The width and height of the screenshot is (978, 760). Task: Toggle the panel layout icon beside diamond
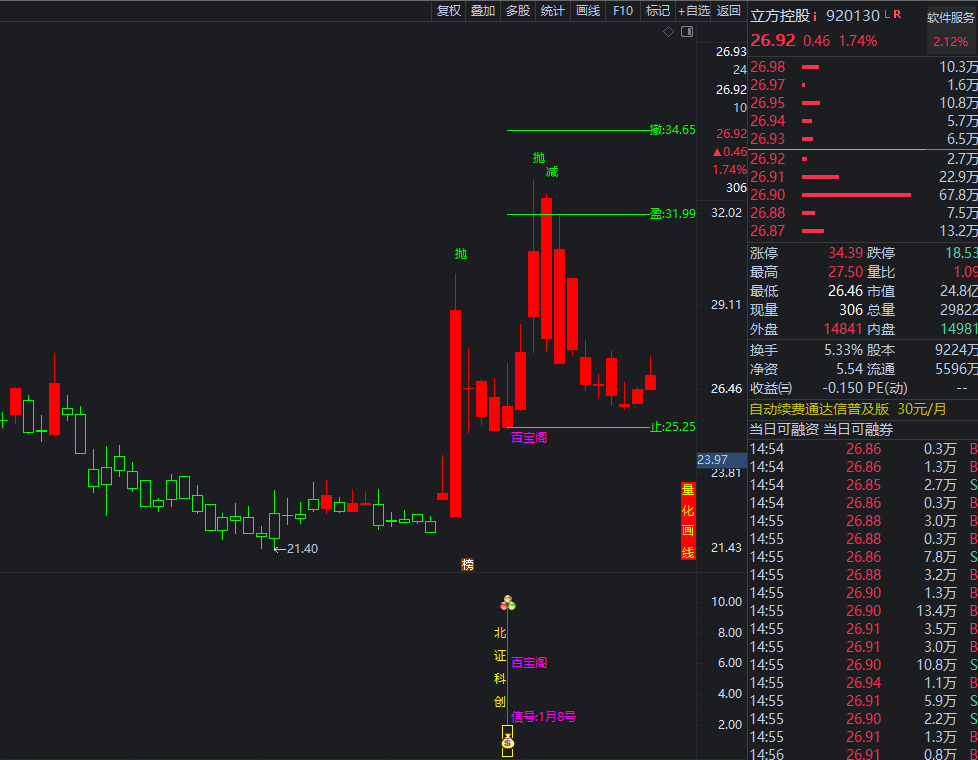(x=686, y=32)
